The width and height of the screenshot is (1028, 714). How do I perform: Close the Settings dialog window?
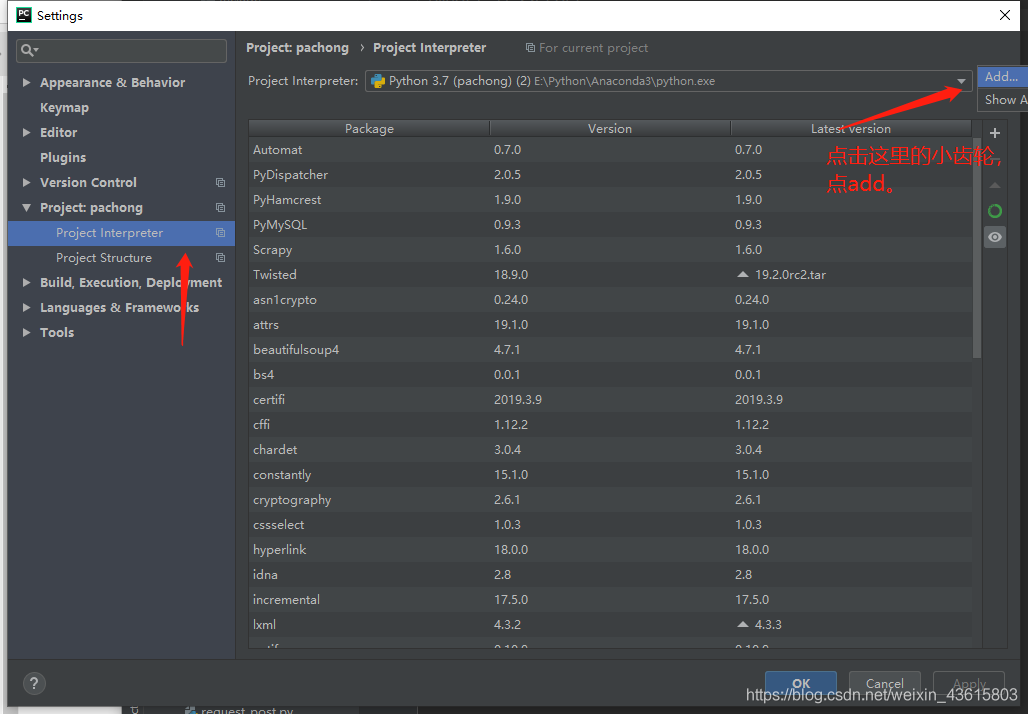click(x=1004, y=15)
